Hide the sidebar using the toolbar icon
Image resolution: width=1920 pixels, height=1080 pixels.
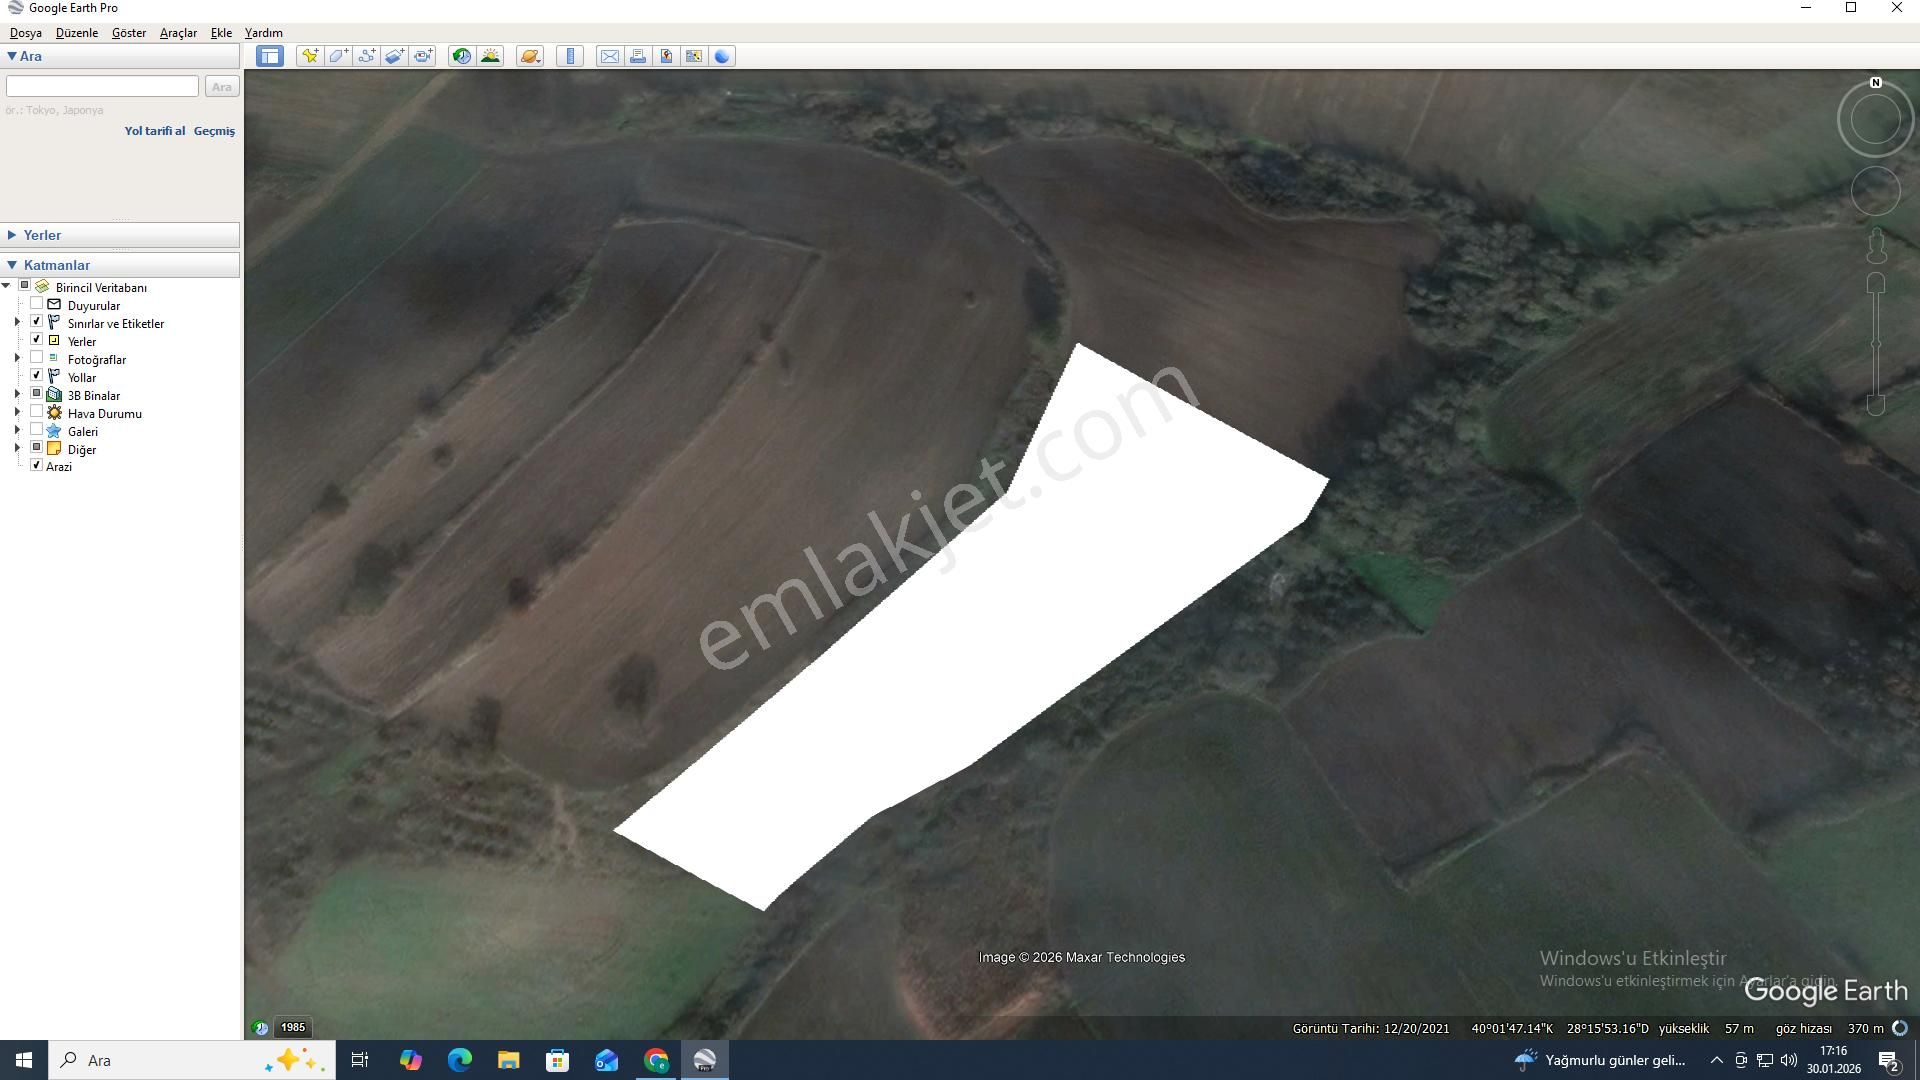point(270,56)
